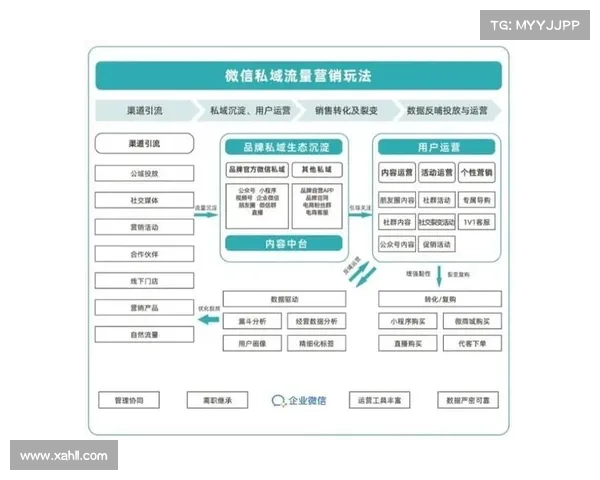Image resolution: width=600 pixels, height=480 pixels.
Task: Click the 社交媒体 box
Action: 144,200
